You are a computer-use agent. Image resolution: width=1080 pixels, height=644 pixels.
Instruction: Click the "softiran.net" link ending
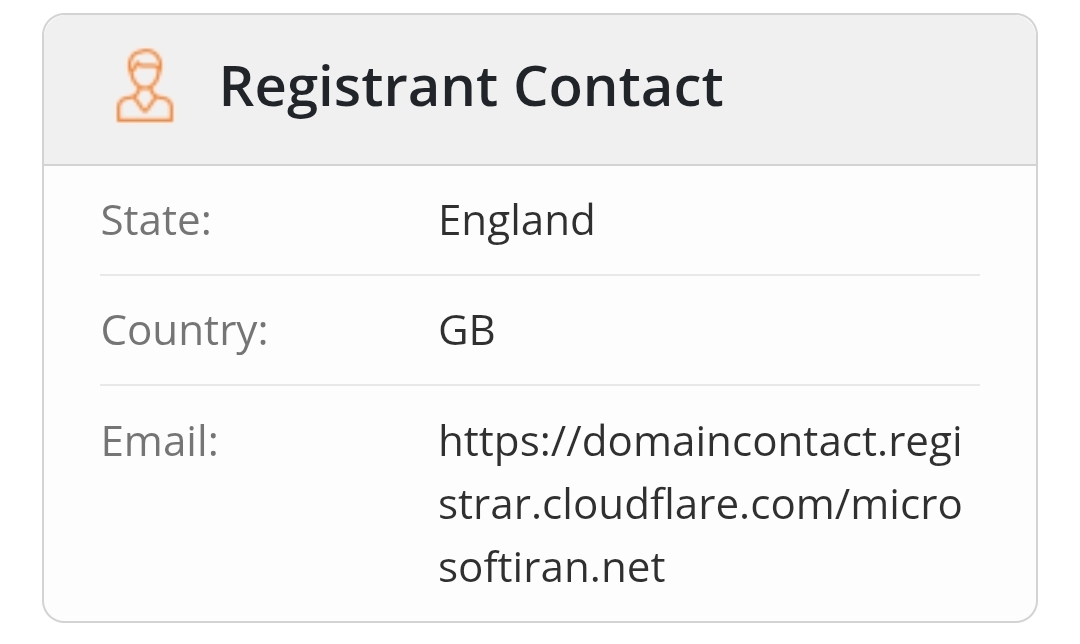(x=552, y=568)
